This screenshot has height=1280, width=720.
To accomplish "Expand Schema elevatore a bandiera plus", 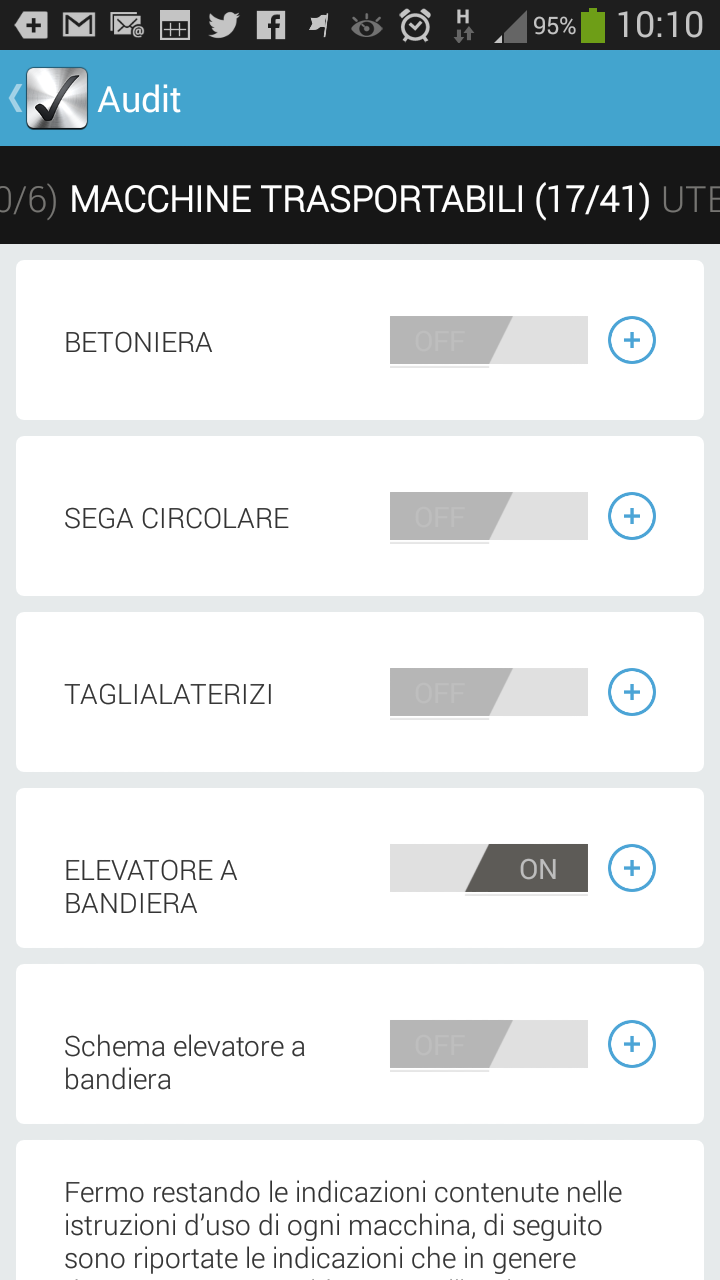I will pyautogui.click(x=632, y=1045).
